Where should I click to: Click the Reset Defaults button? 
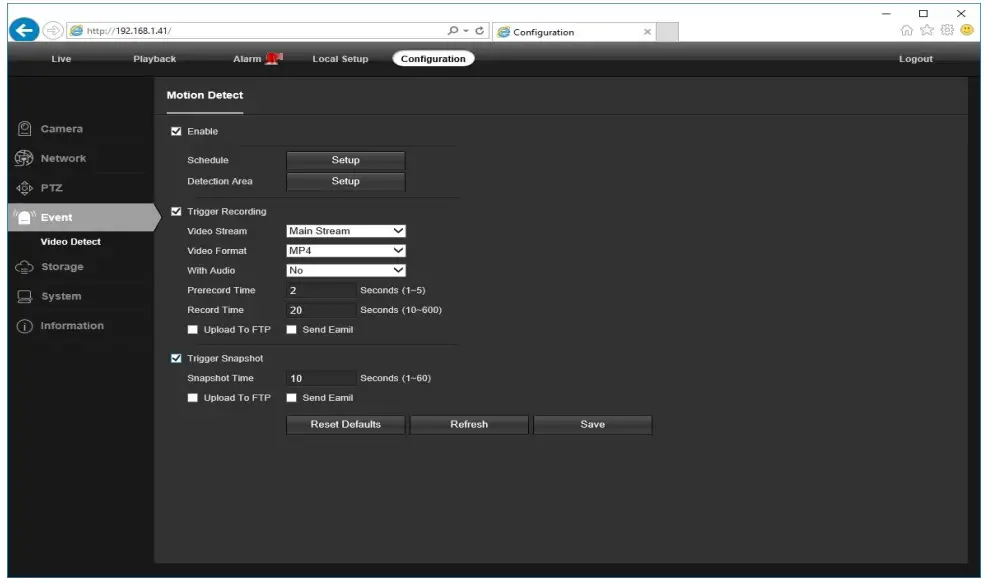(x=346, y=424)
